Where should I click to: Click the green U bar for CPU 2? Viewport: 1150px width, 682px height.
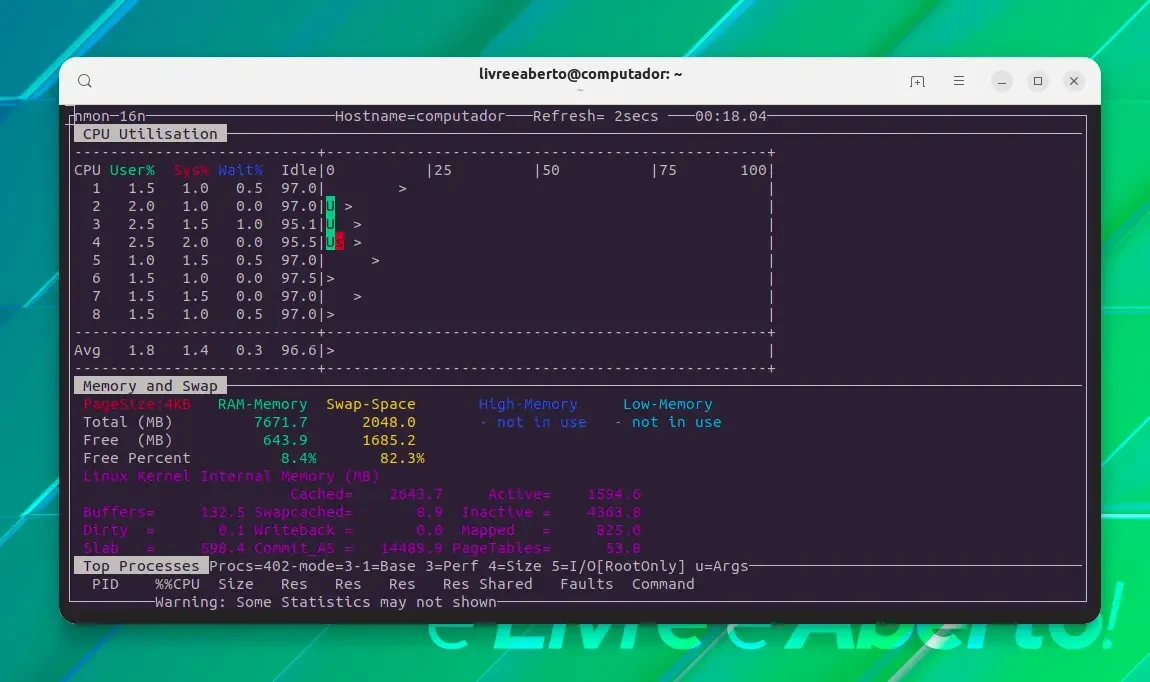coord(330,207)
